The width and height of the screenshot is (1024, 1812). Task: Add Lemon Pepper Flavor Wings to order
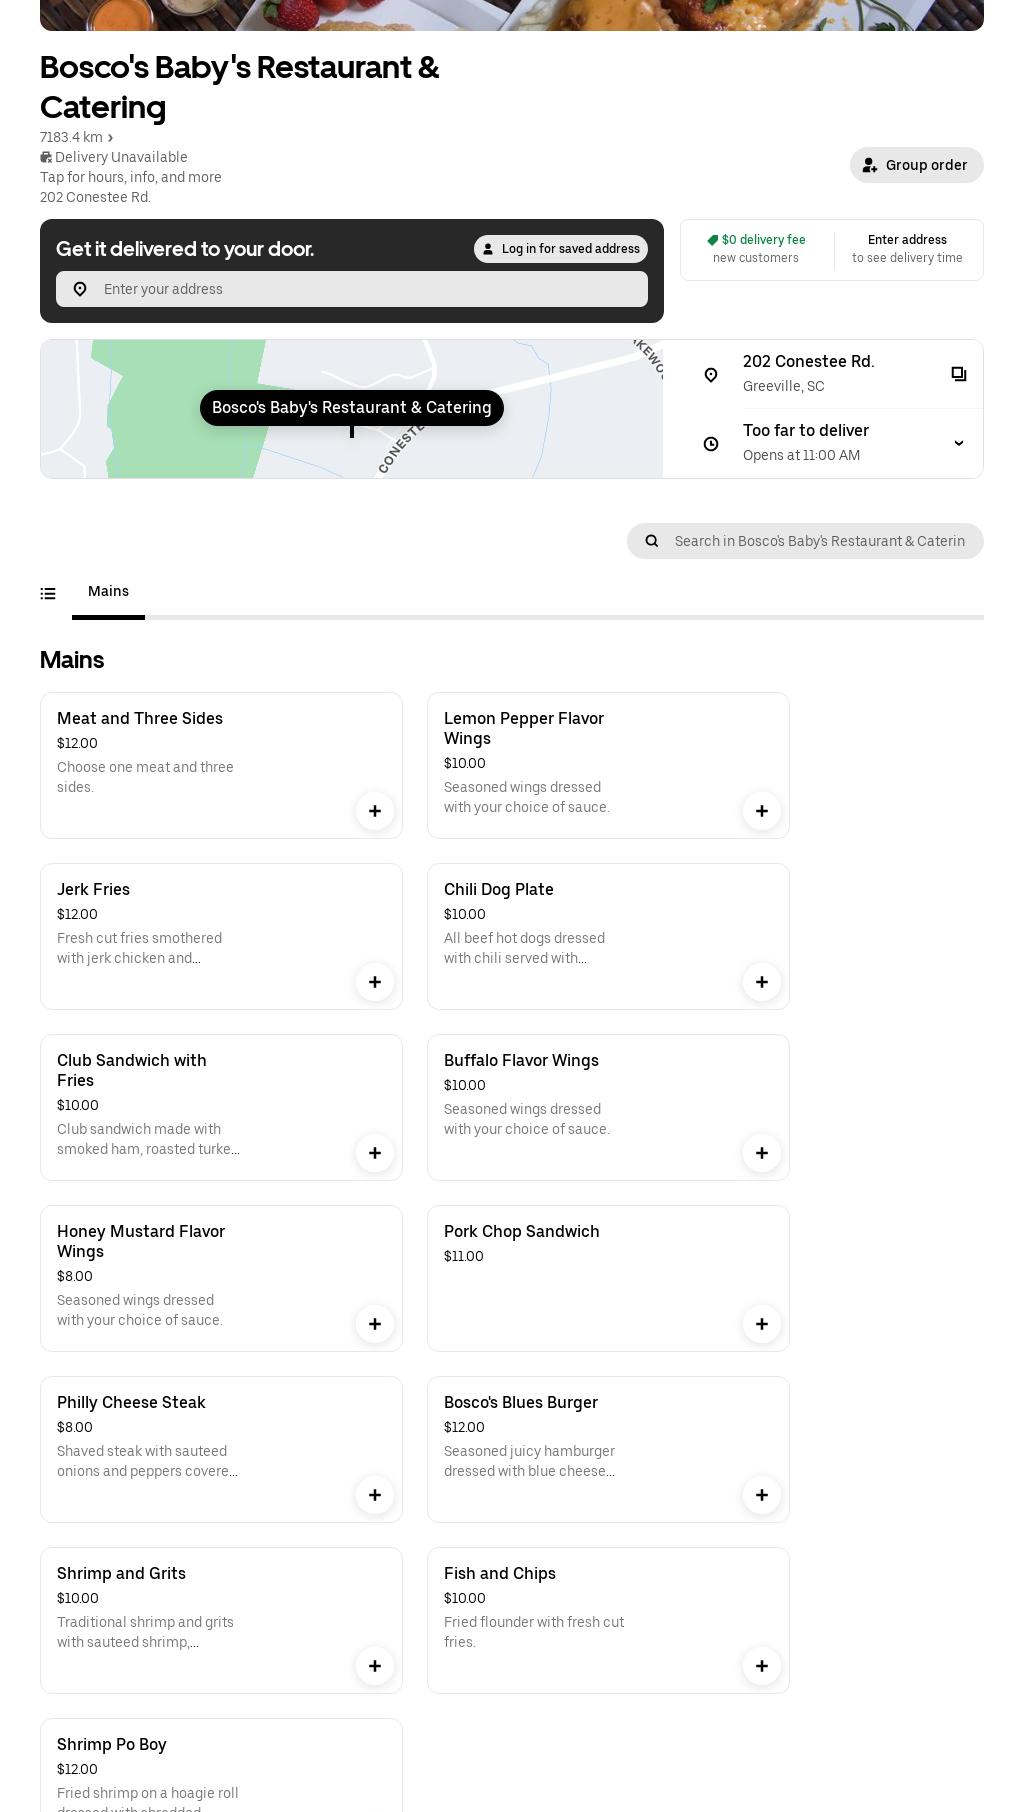(x=761, y=811)
